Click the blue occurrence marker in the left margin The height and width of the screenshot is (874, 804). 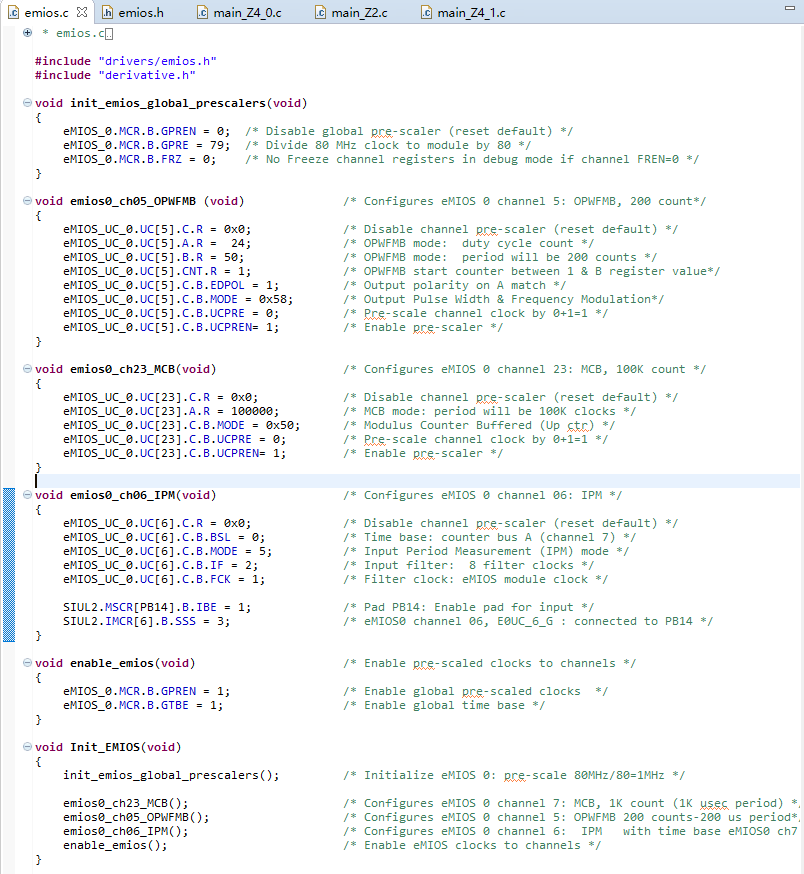pyautogui.click(x=8, y=560)
